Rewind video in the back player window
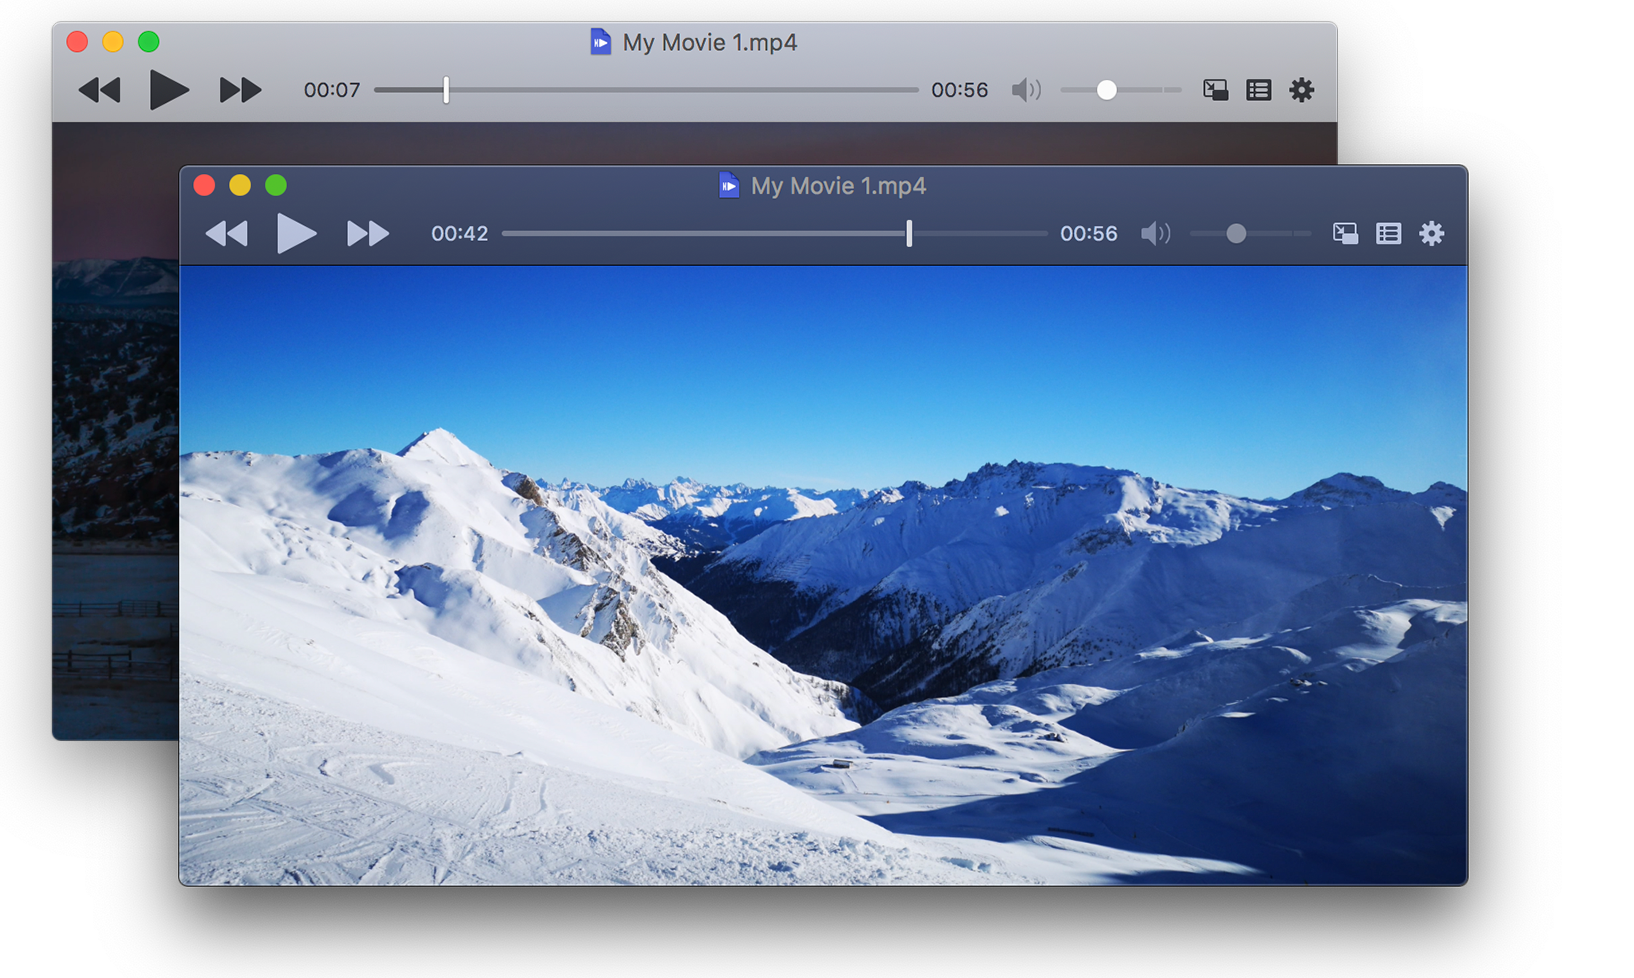 tap(99, 90)
